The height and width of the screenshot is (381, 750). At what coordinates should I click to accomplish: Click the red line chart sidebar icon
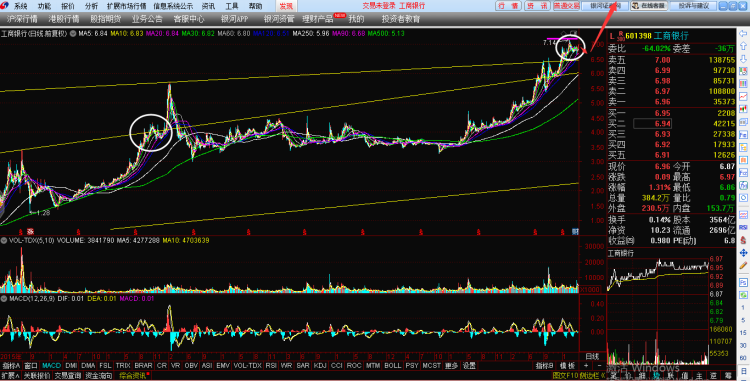(743, 97)
